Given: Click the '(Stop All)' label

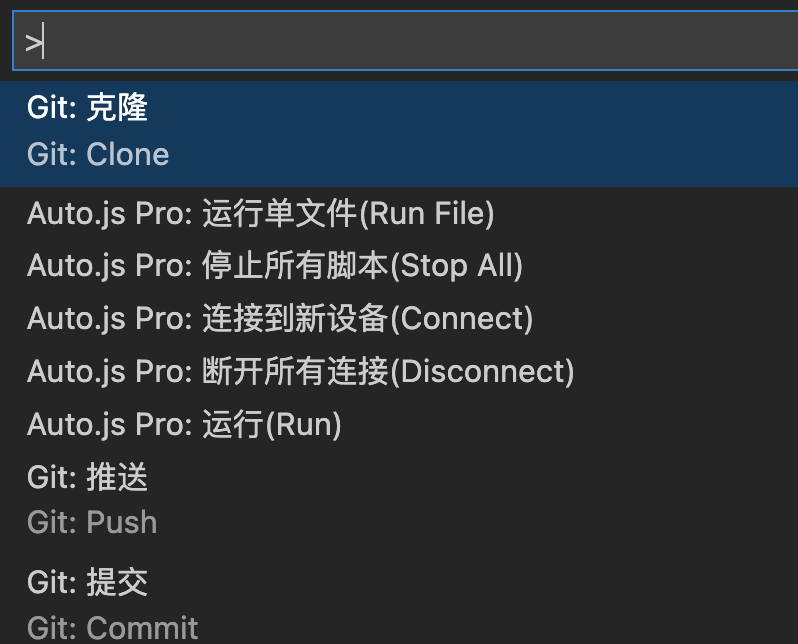Looking at the screenshot, I should click(455, 266).
